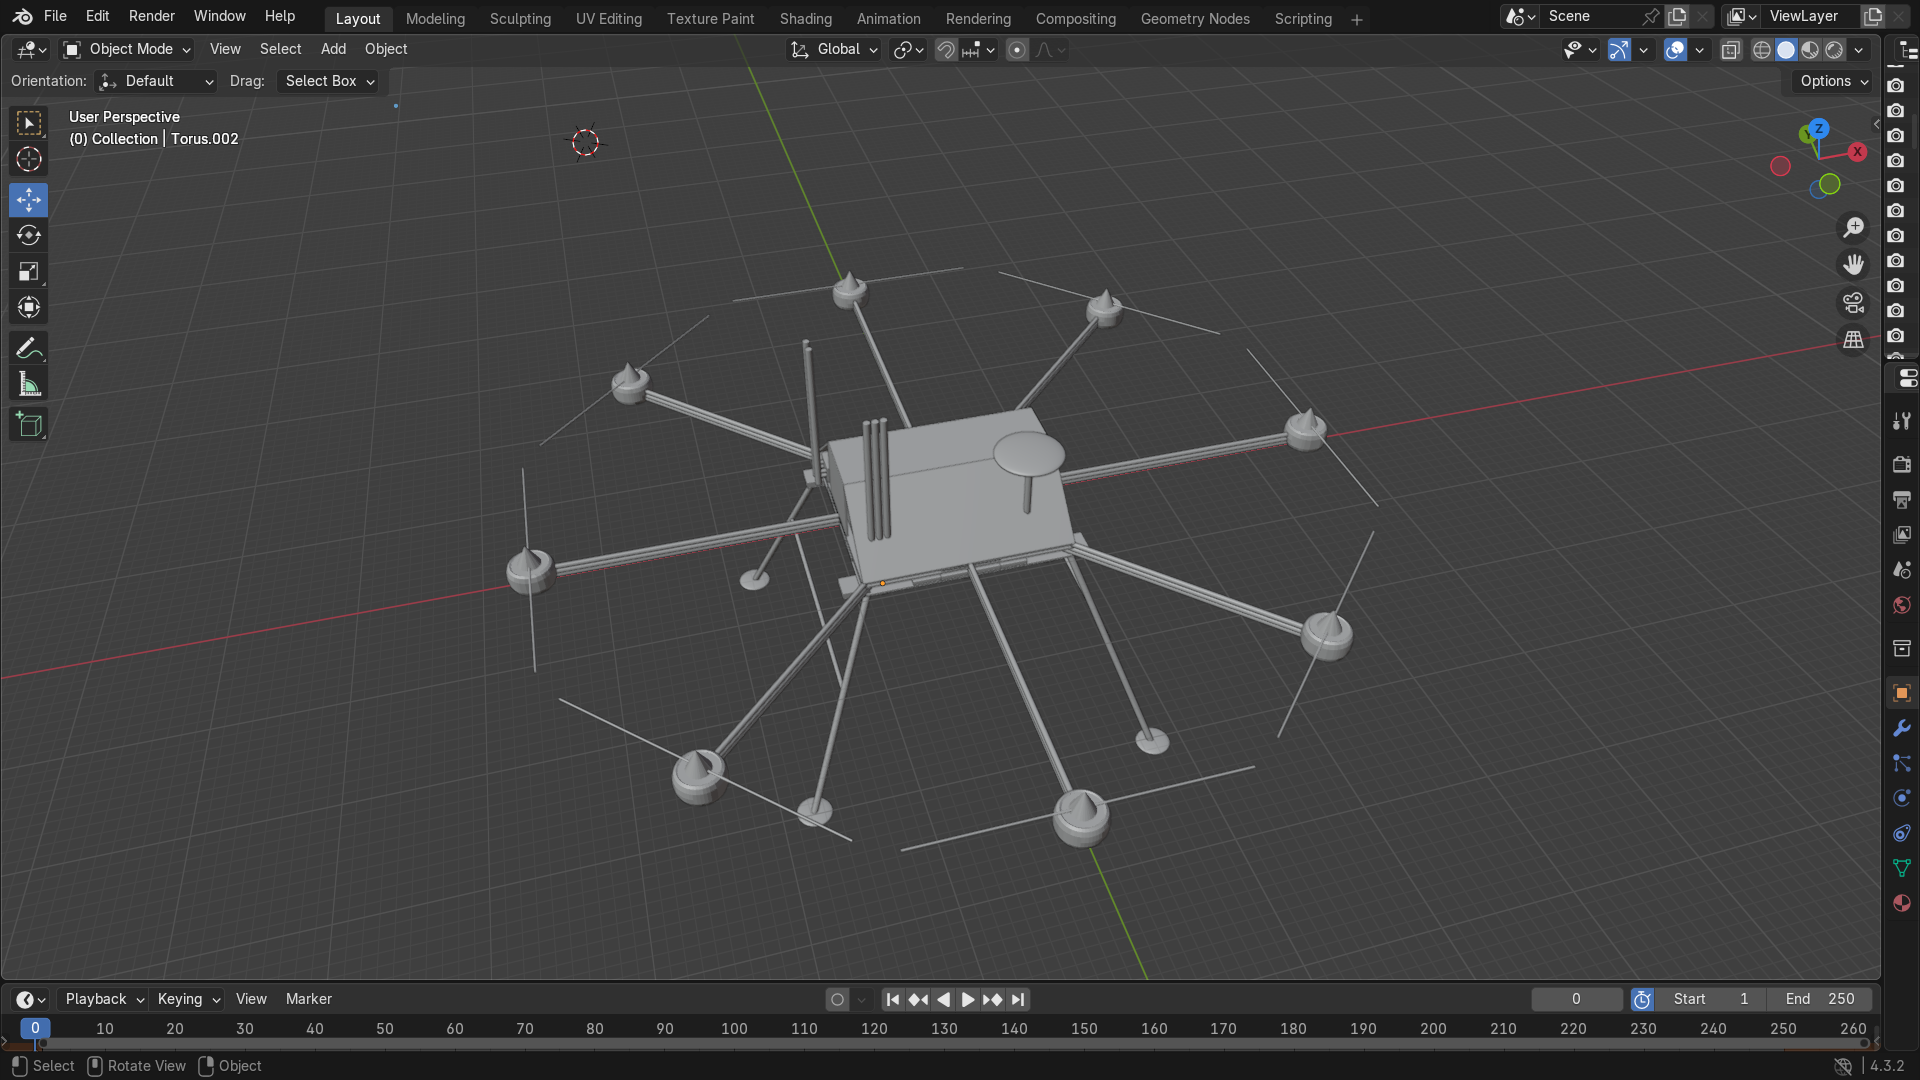
Task: Open the Transform Orientation Global dropdown
Action: 833,49
